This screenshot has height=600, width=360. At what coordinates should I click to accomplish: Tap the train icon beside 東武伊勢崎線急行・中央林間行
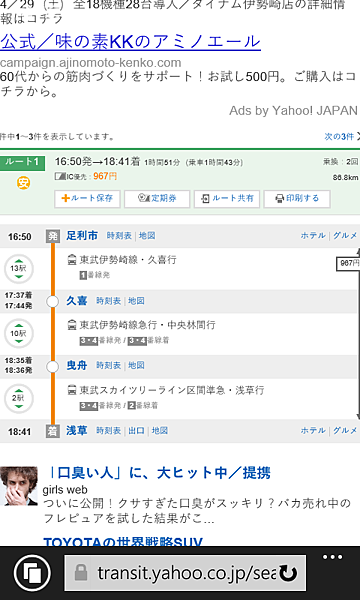(x=72, y=326)
